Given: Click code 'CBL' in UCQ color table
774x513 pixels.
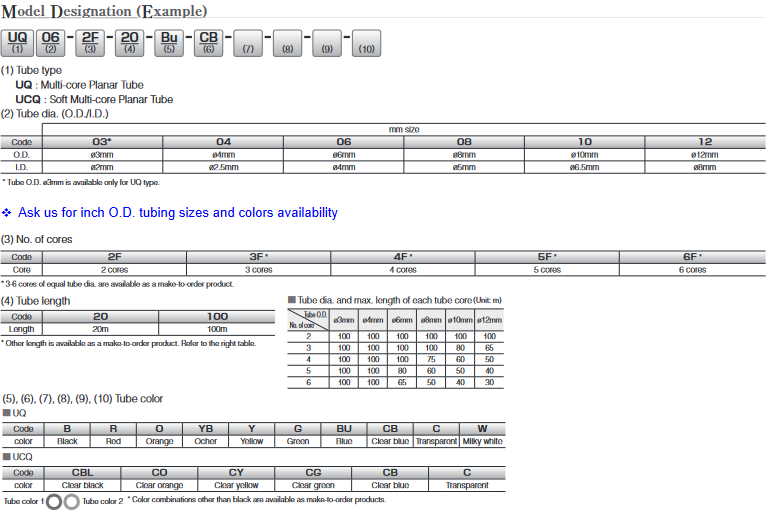Looking at the screenshot, I should [82, 473].
